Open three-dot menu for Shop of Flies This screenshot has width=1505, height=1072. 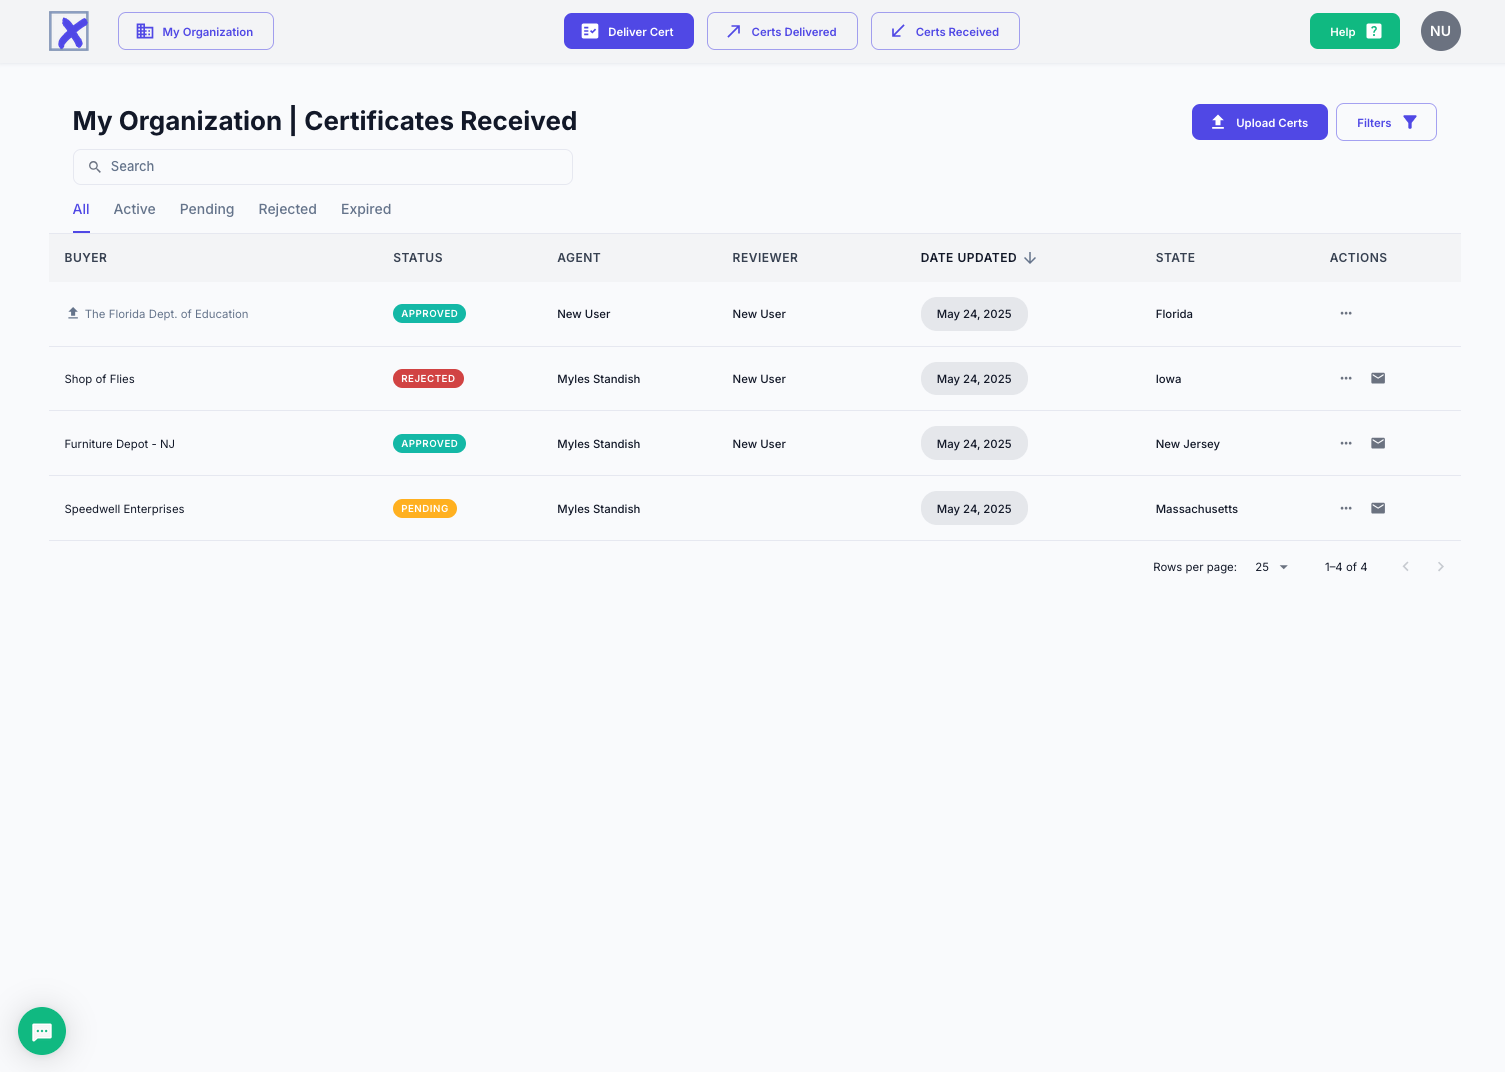pyautogui.click(x=1346, y=378)
